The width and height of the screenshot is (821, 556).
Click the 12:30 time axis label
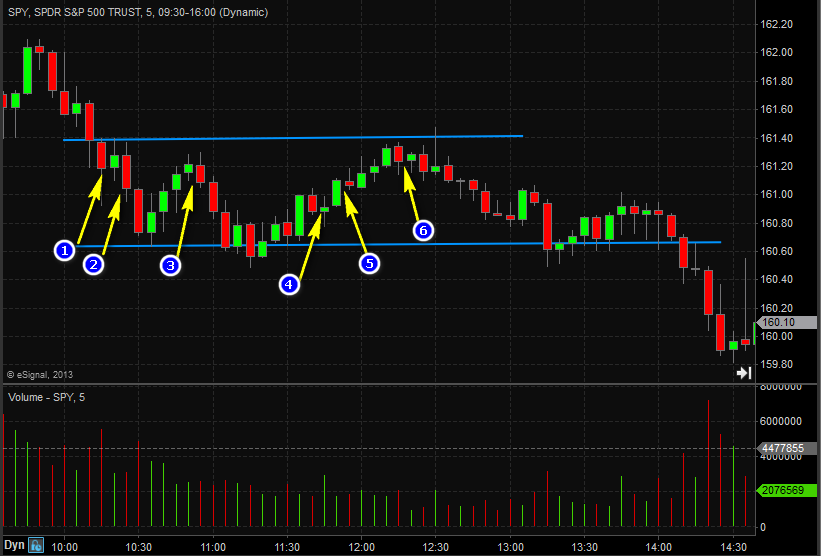point(435,547)
